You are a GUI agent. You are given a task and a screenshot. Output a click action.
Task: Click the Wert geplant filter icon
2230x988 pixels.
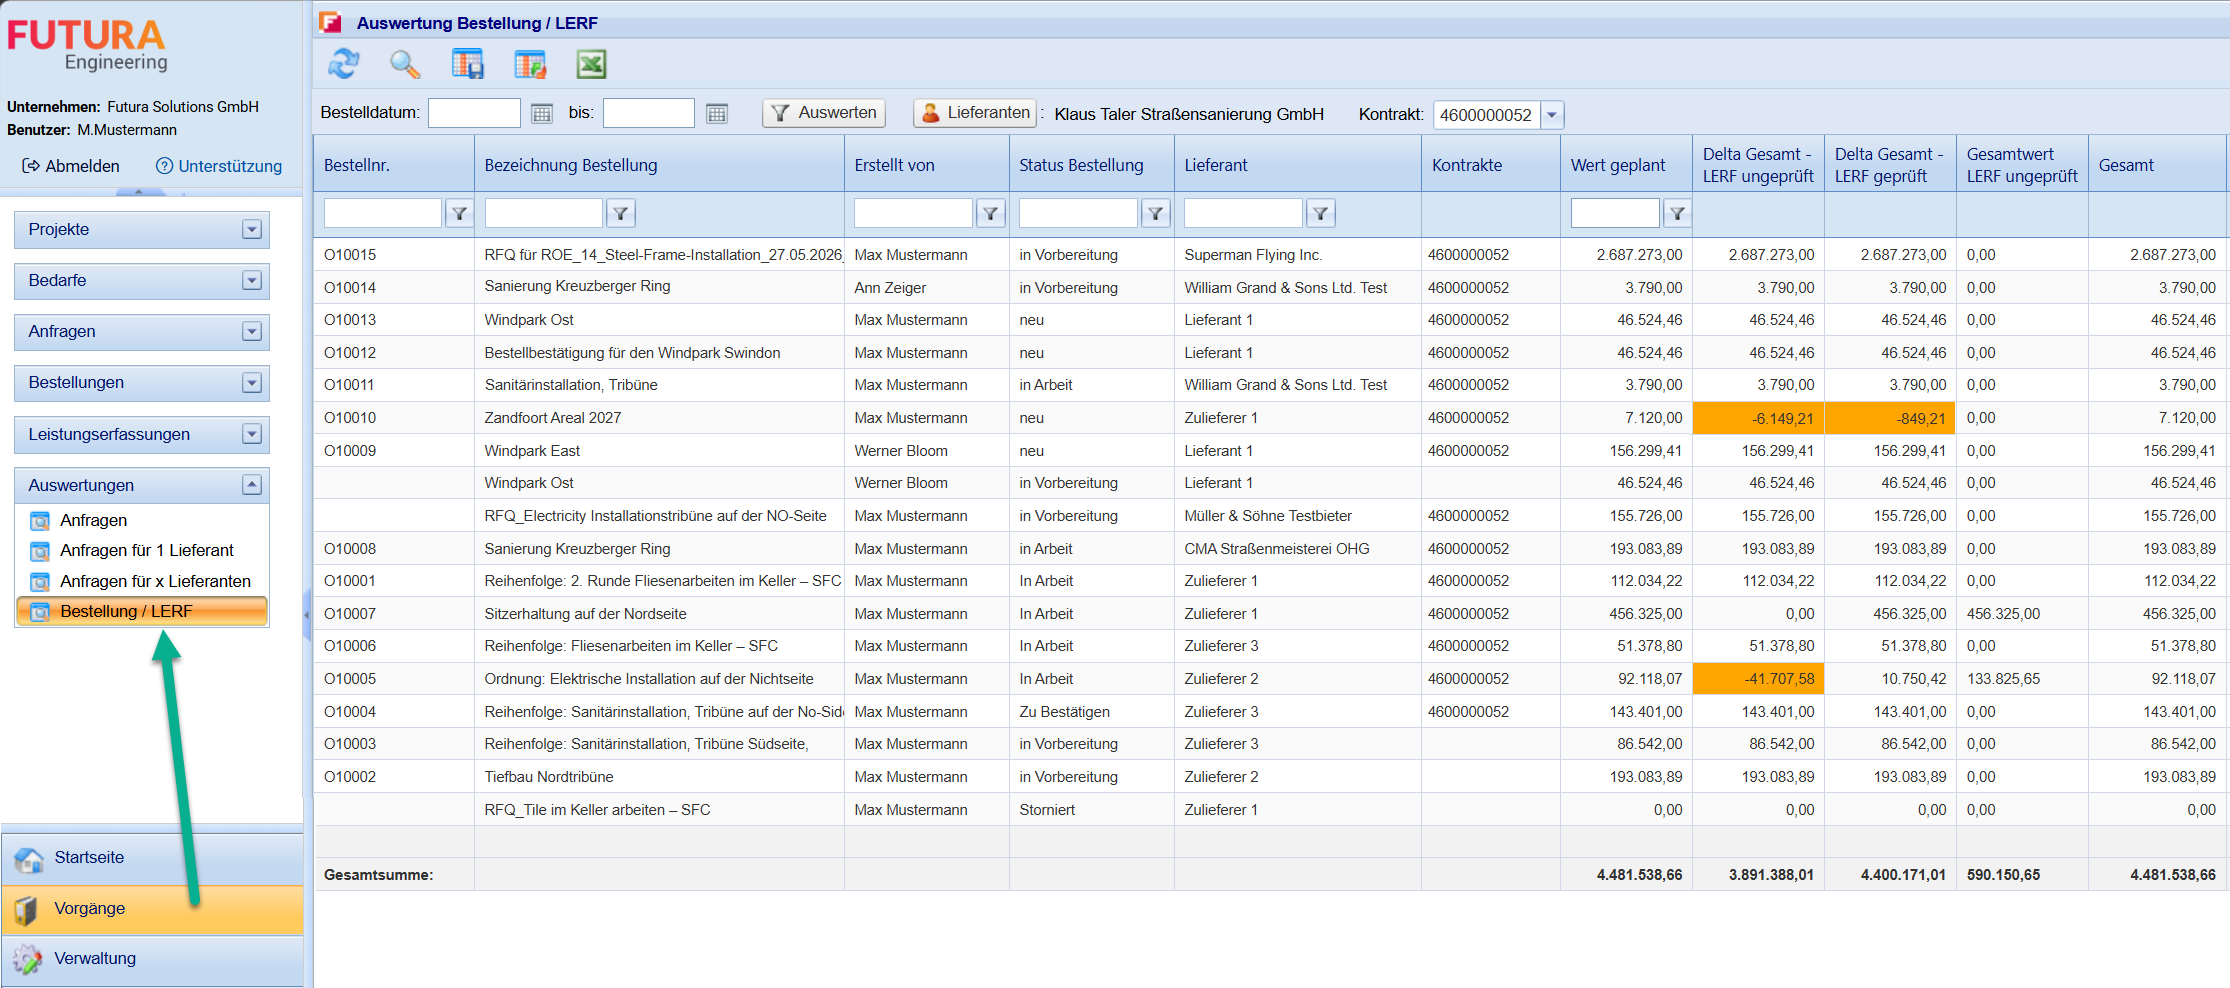pos(1677,213)
